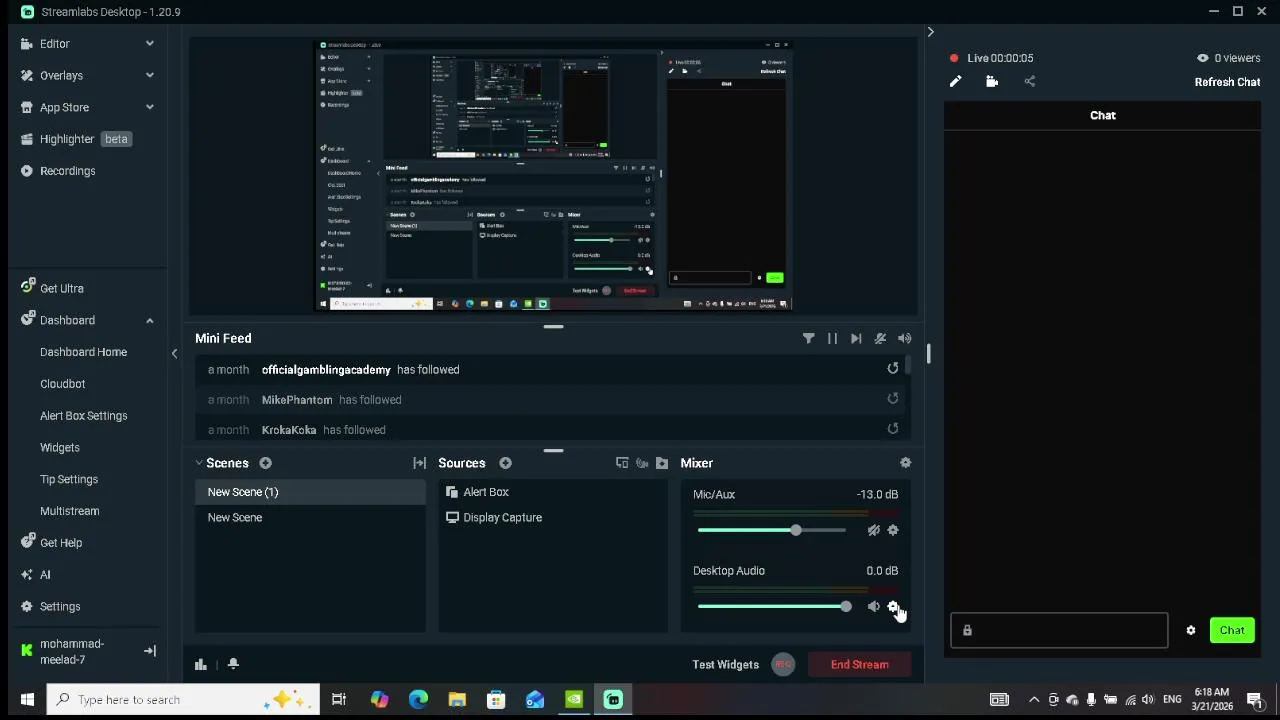This screenshot has width=1280, height=720.
Task: Click the Test Widgets button
Action: 725,665
